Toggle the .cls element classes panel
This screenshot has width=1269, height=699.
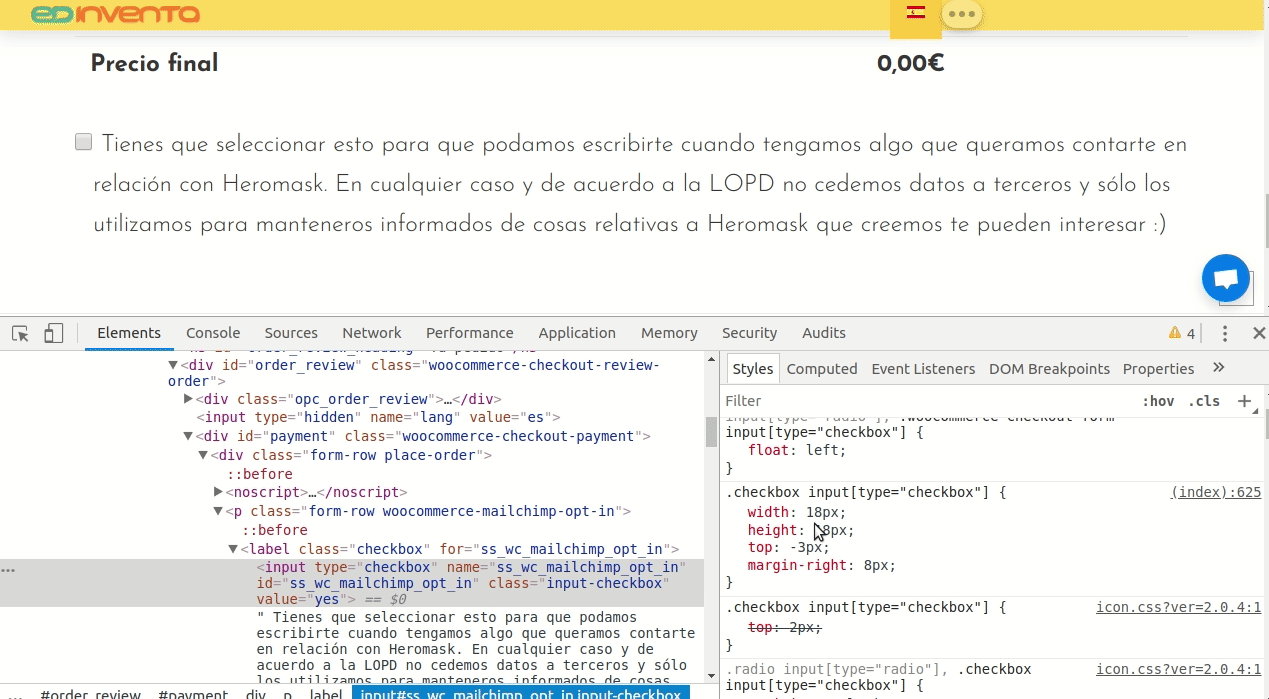(1204, 401)
